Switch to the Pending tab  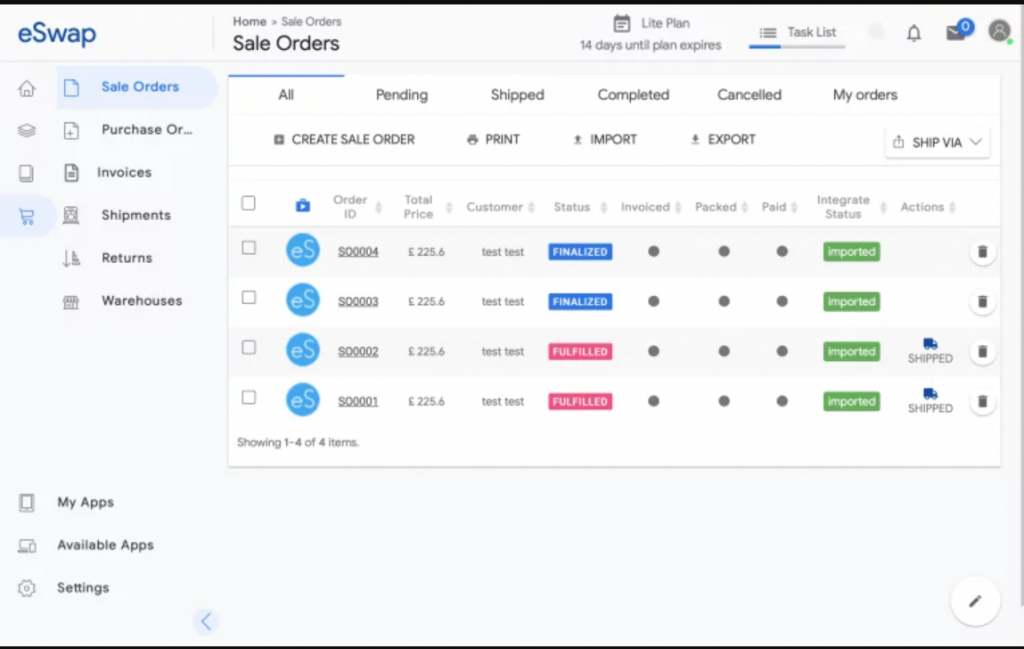(x=401, y=95)
